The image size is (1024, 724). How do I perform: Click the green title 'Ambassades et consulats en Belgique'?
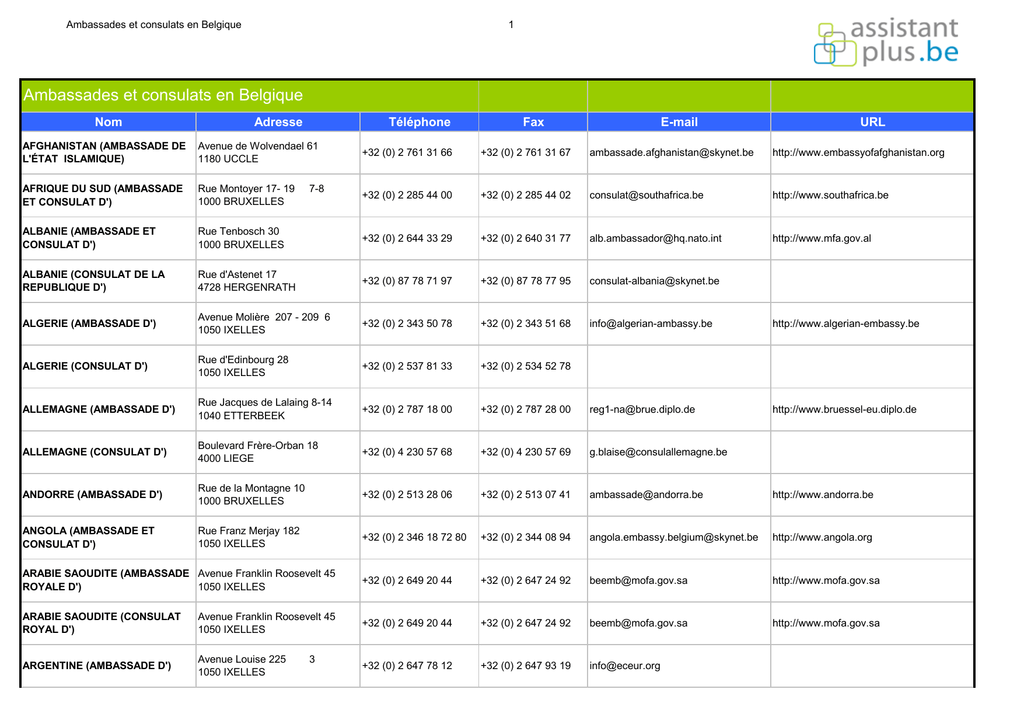163,95
